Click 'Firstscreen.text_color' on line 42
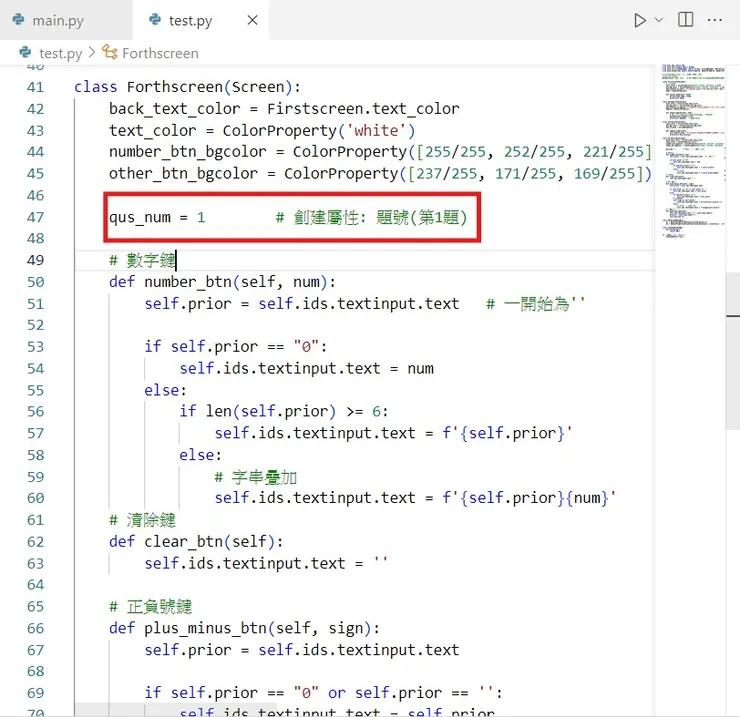This screenshot has width=740, height=717. pos(363,109)
